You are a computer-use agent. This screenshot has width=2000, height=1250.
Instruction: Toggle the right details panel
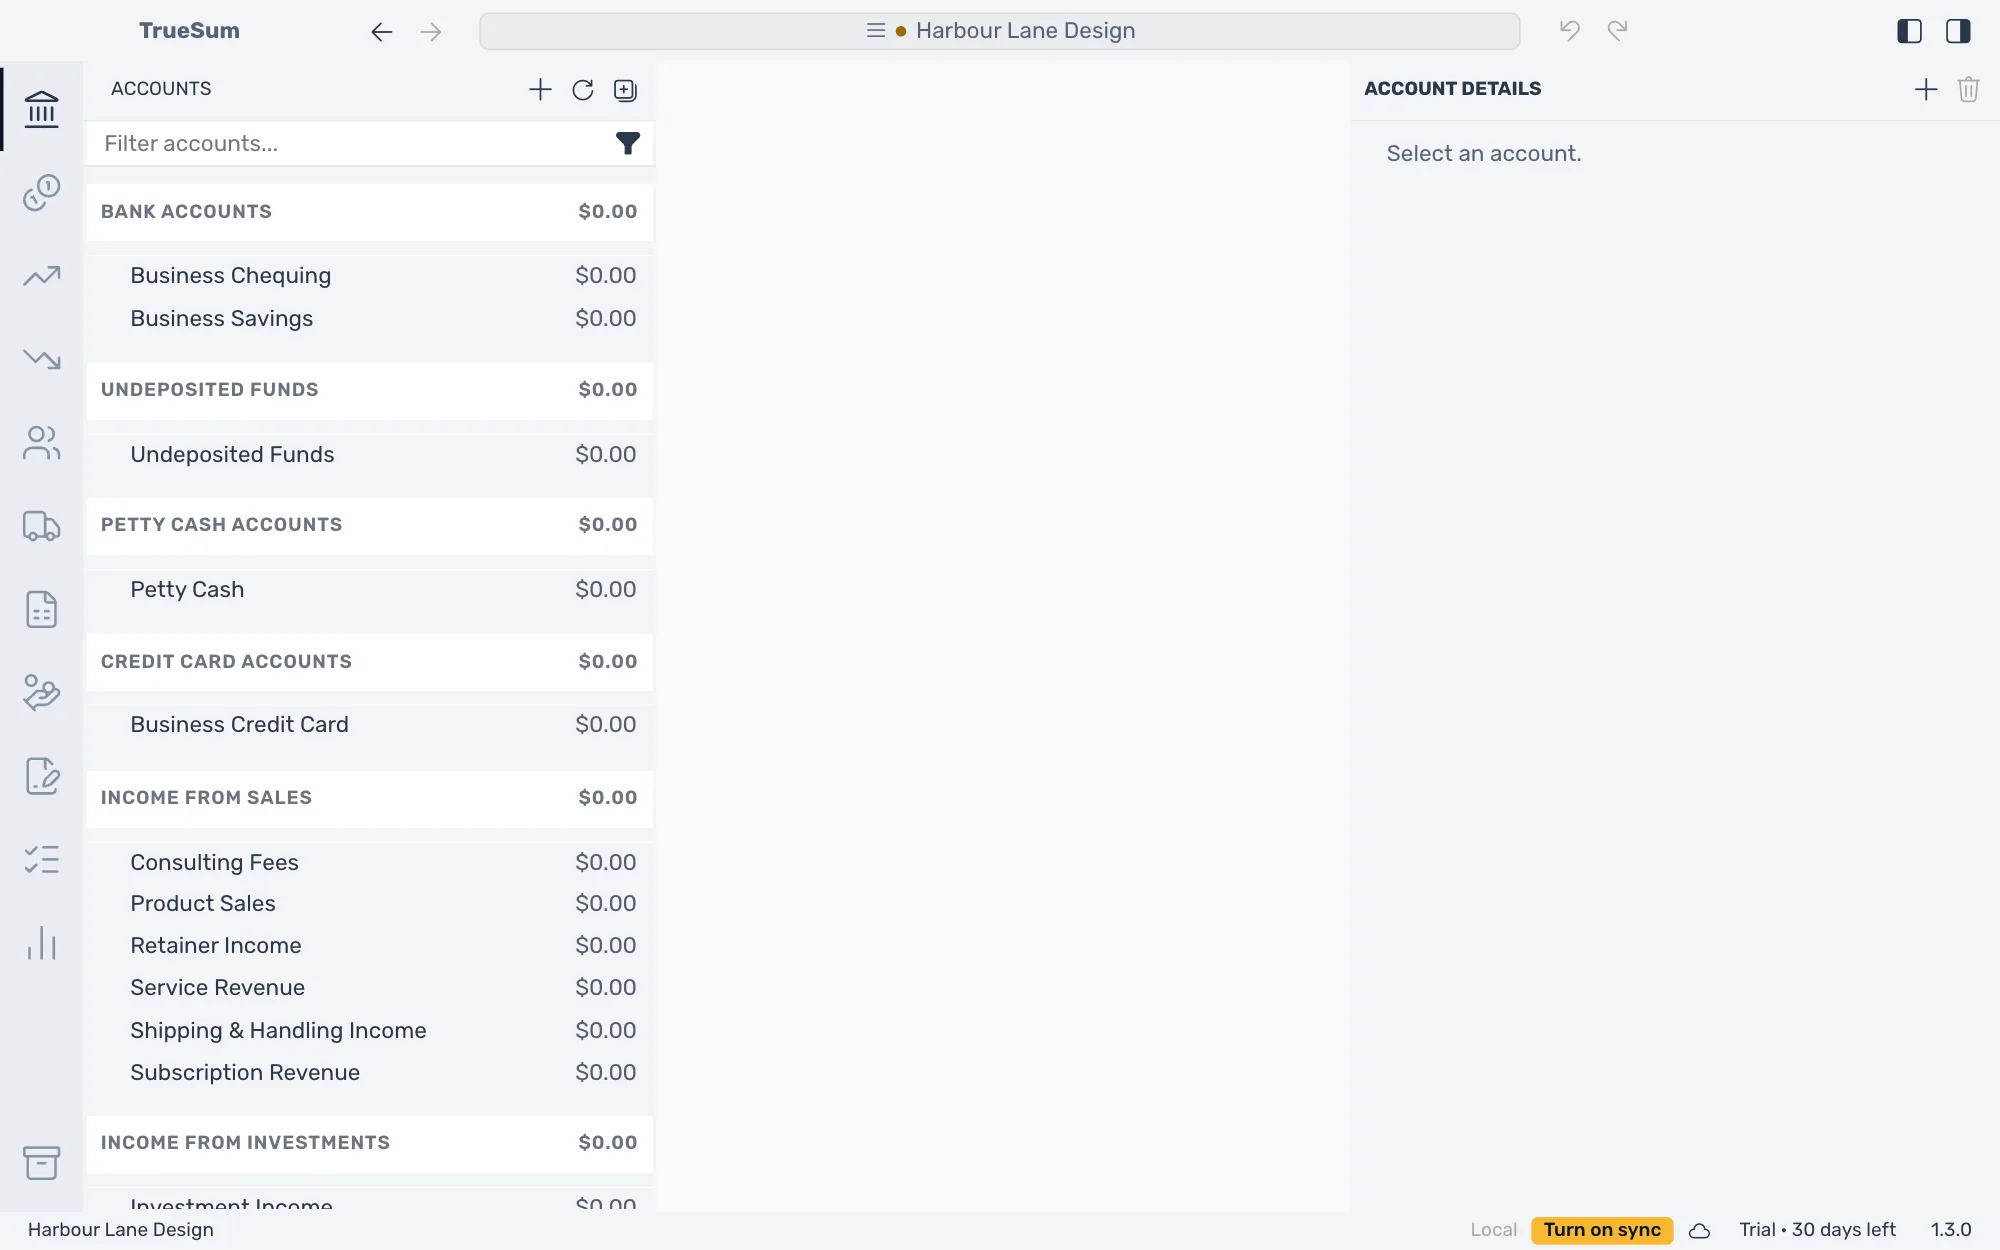coord(1958,31)
